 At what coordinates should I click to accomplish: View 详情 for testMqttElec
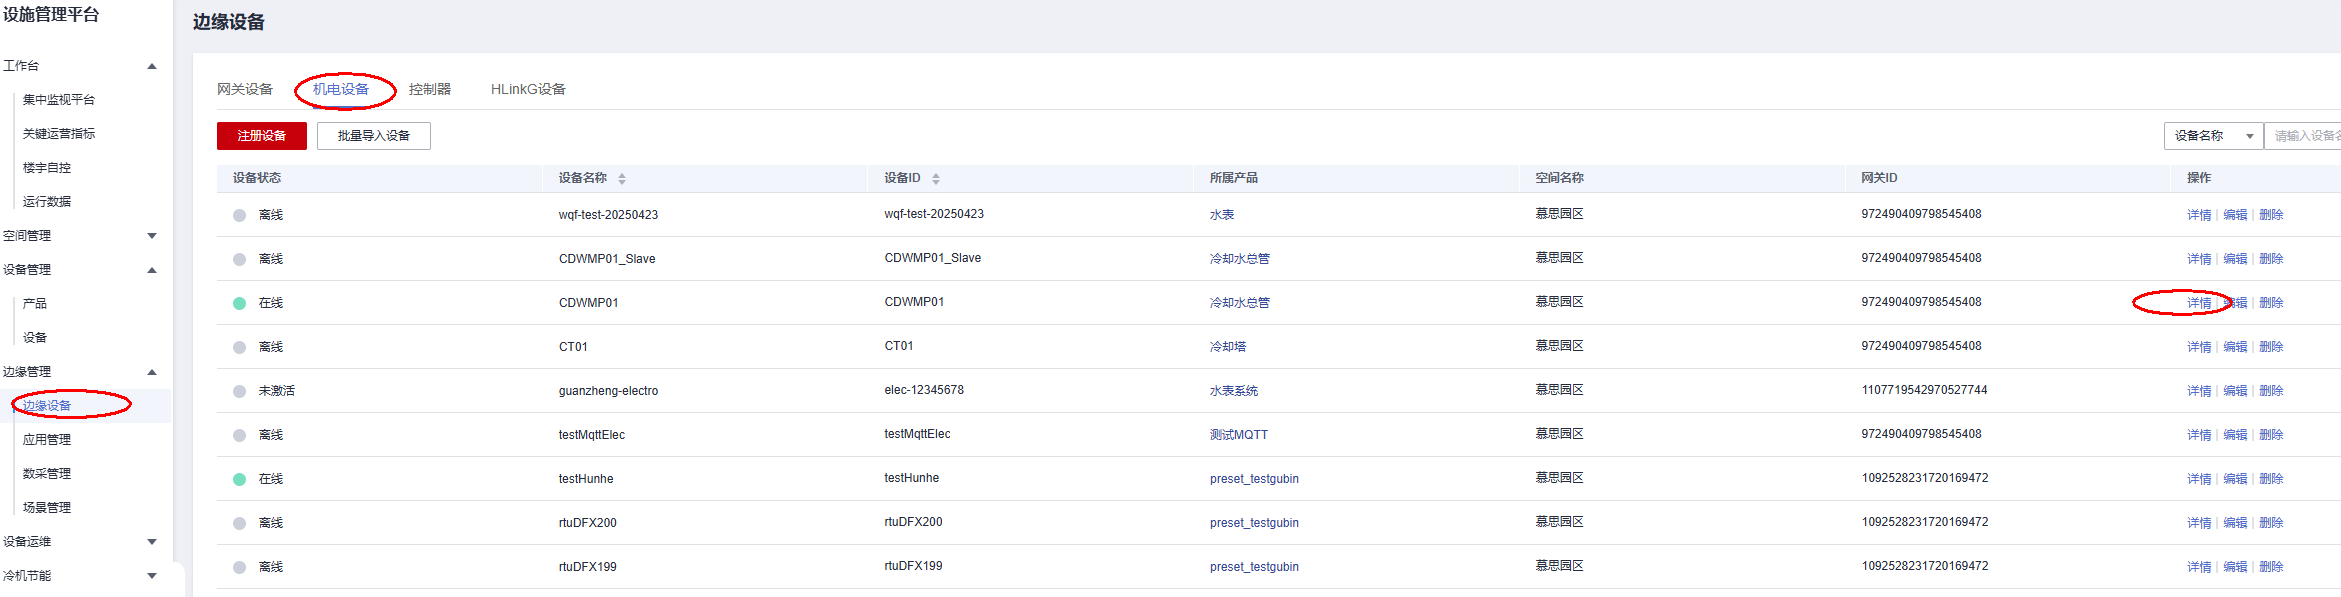(x=2199, y=435)
